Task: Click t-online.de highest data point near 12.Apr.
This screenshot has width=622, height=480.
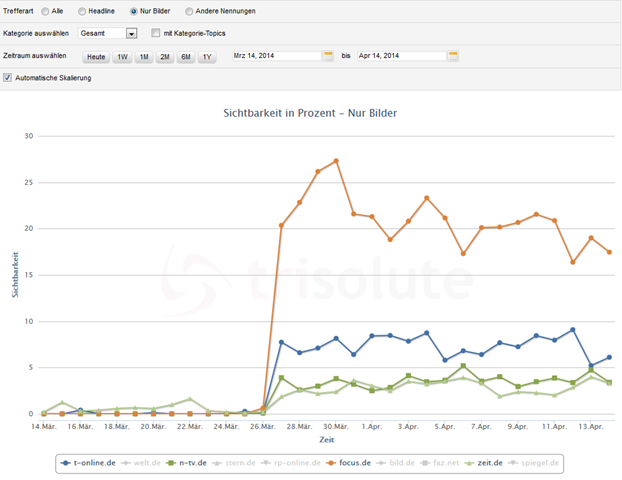Action: pos(572,330)
